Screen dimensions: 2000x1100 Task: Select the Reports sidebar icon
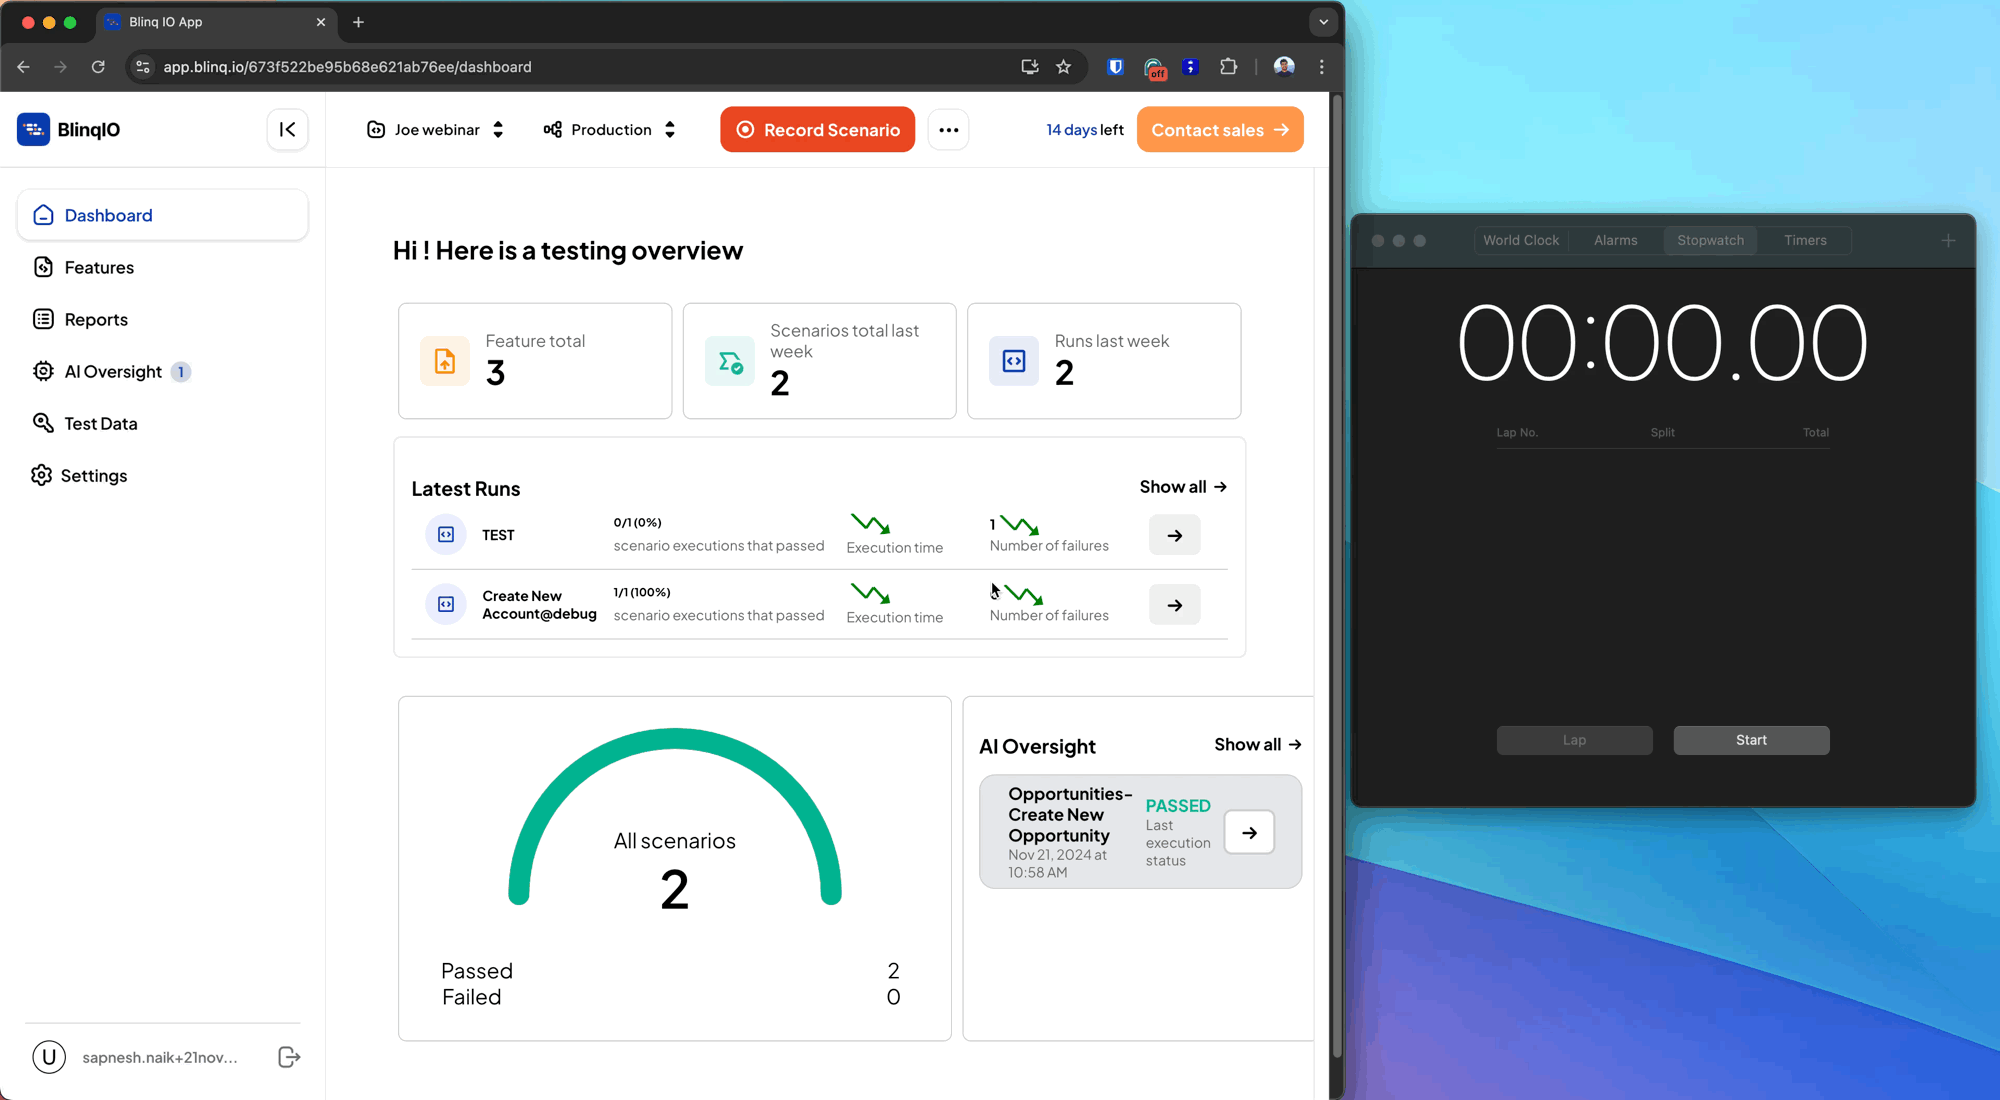42,320
